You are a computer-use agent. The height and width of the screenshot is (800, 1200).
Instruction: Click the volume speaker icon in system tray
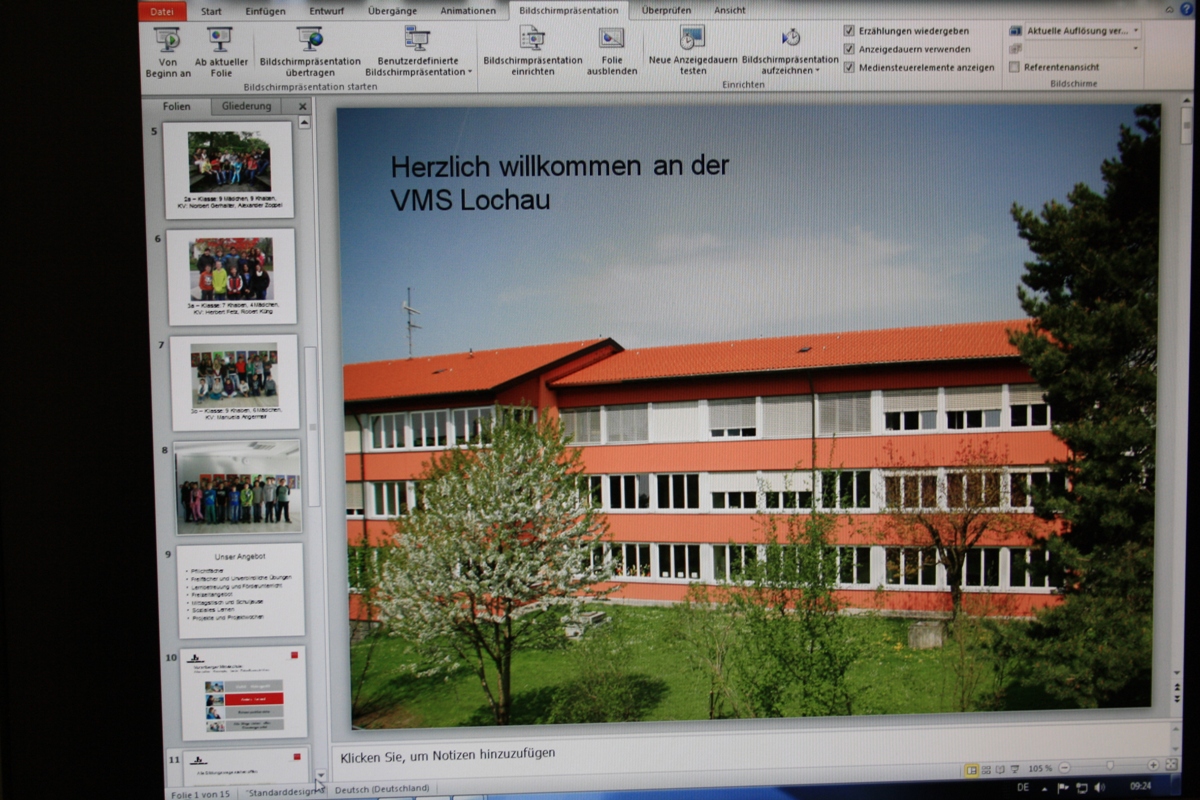coord(1100,788)
